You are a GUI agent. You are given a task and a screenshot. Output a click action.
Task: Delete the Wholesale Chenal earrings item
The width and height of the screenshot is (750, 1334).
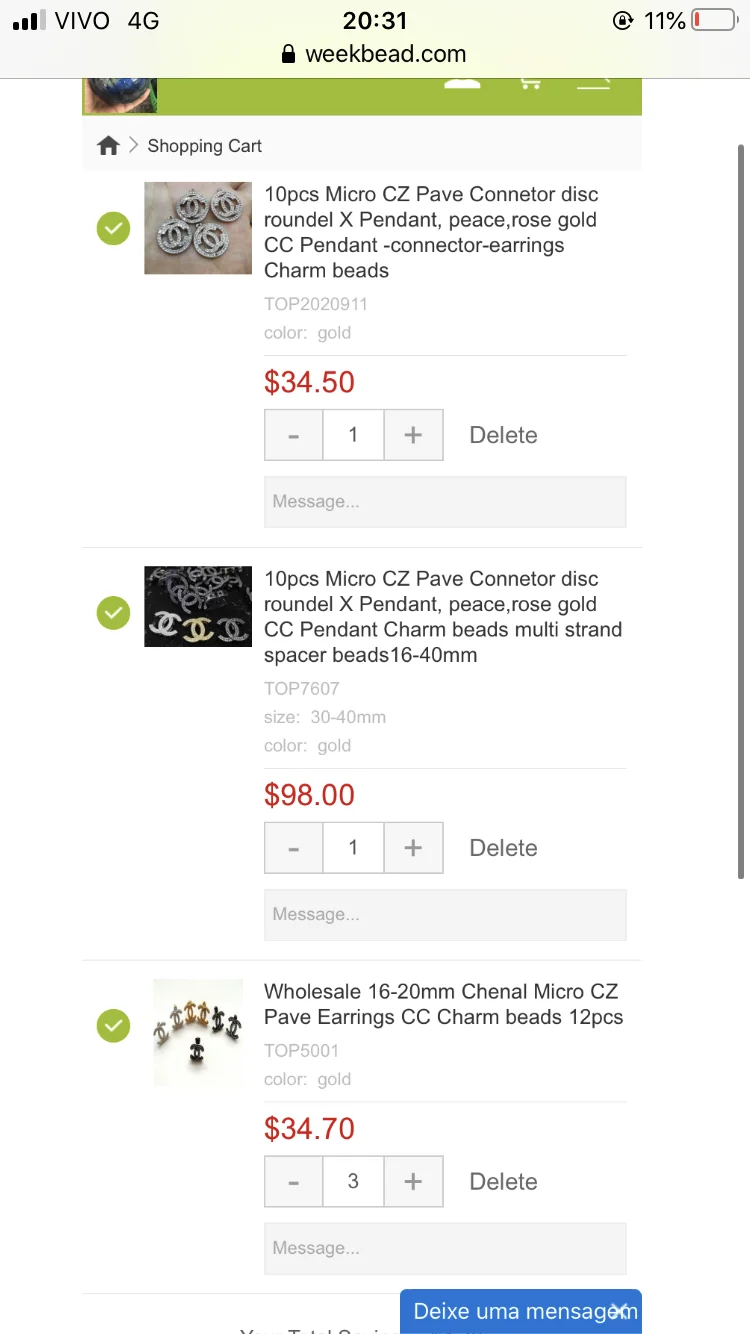(503, 1181)
